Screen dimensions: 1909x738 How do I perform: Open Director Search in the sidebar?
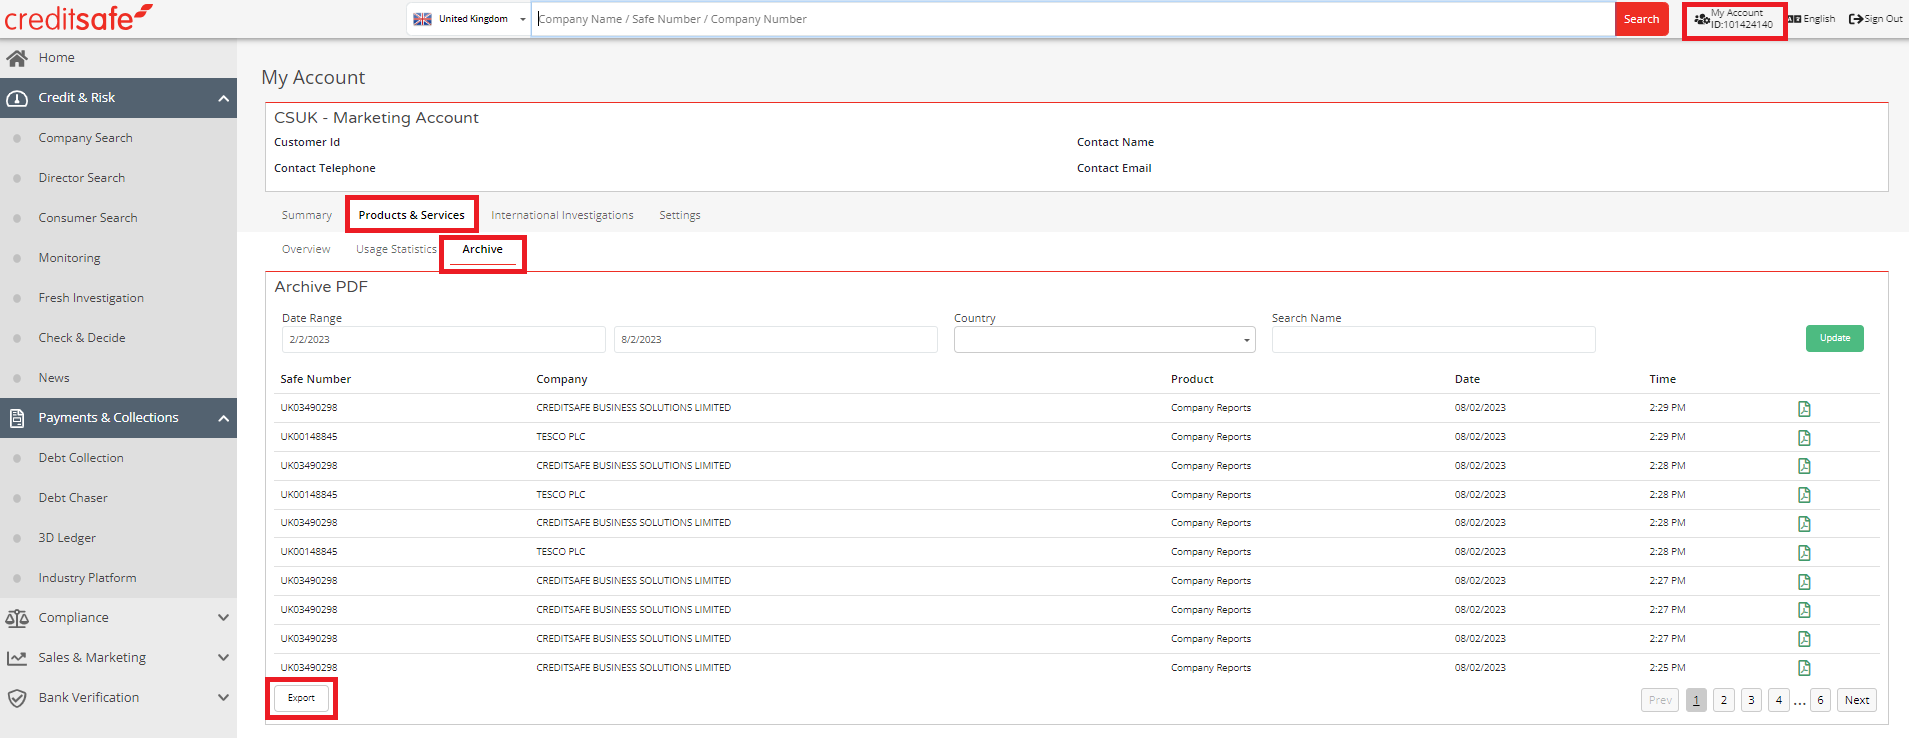(x=82, y=178)
